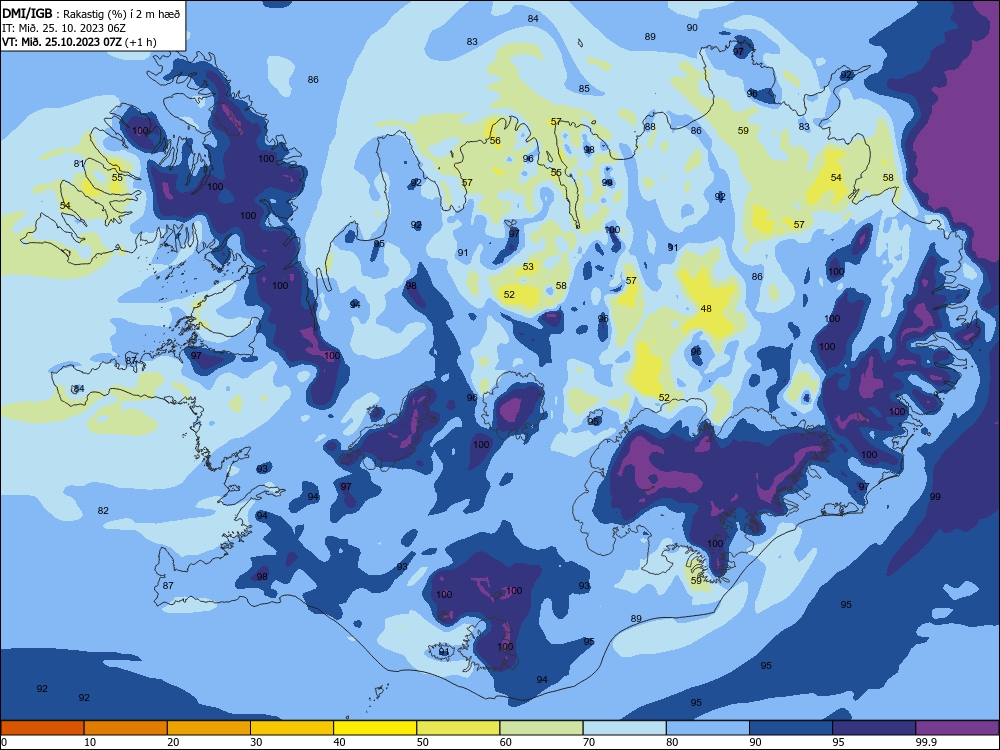Viewport: 1000px width, 750px height.
Task: Click the lowest humidity value 48
Action: (x=706, y=309)
